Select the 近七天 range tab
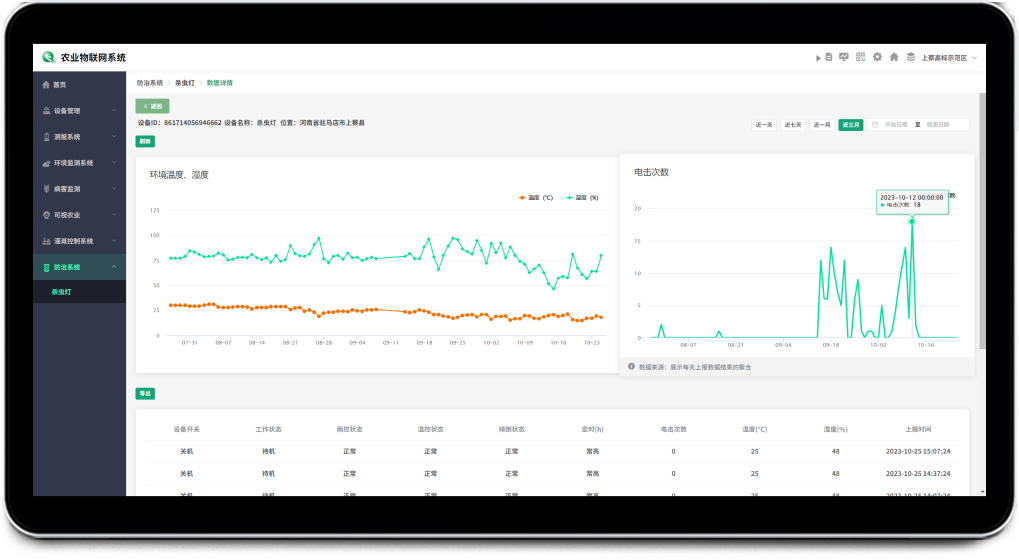Viewport: 1019px width, 560px height. point(793,125)
